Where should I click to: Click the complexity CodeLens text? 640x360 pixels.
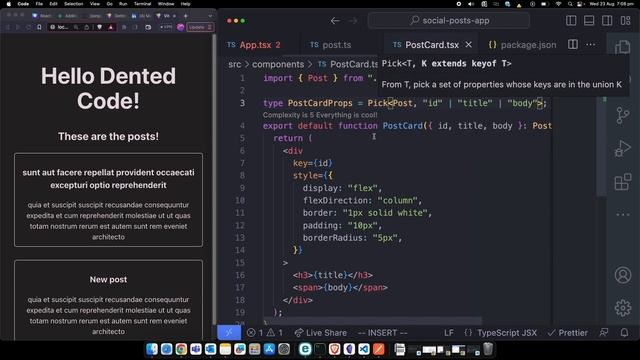320,115
